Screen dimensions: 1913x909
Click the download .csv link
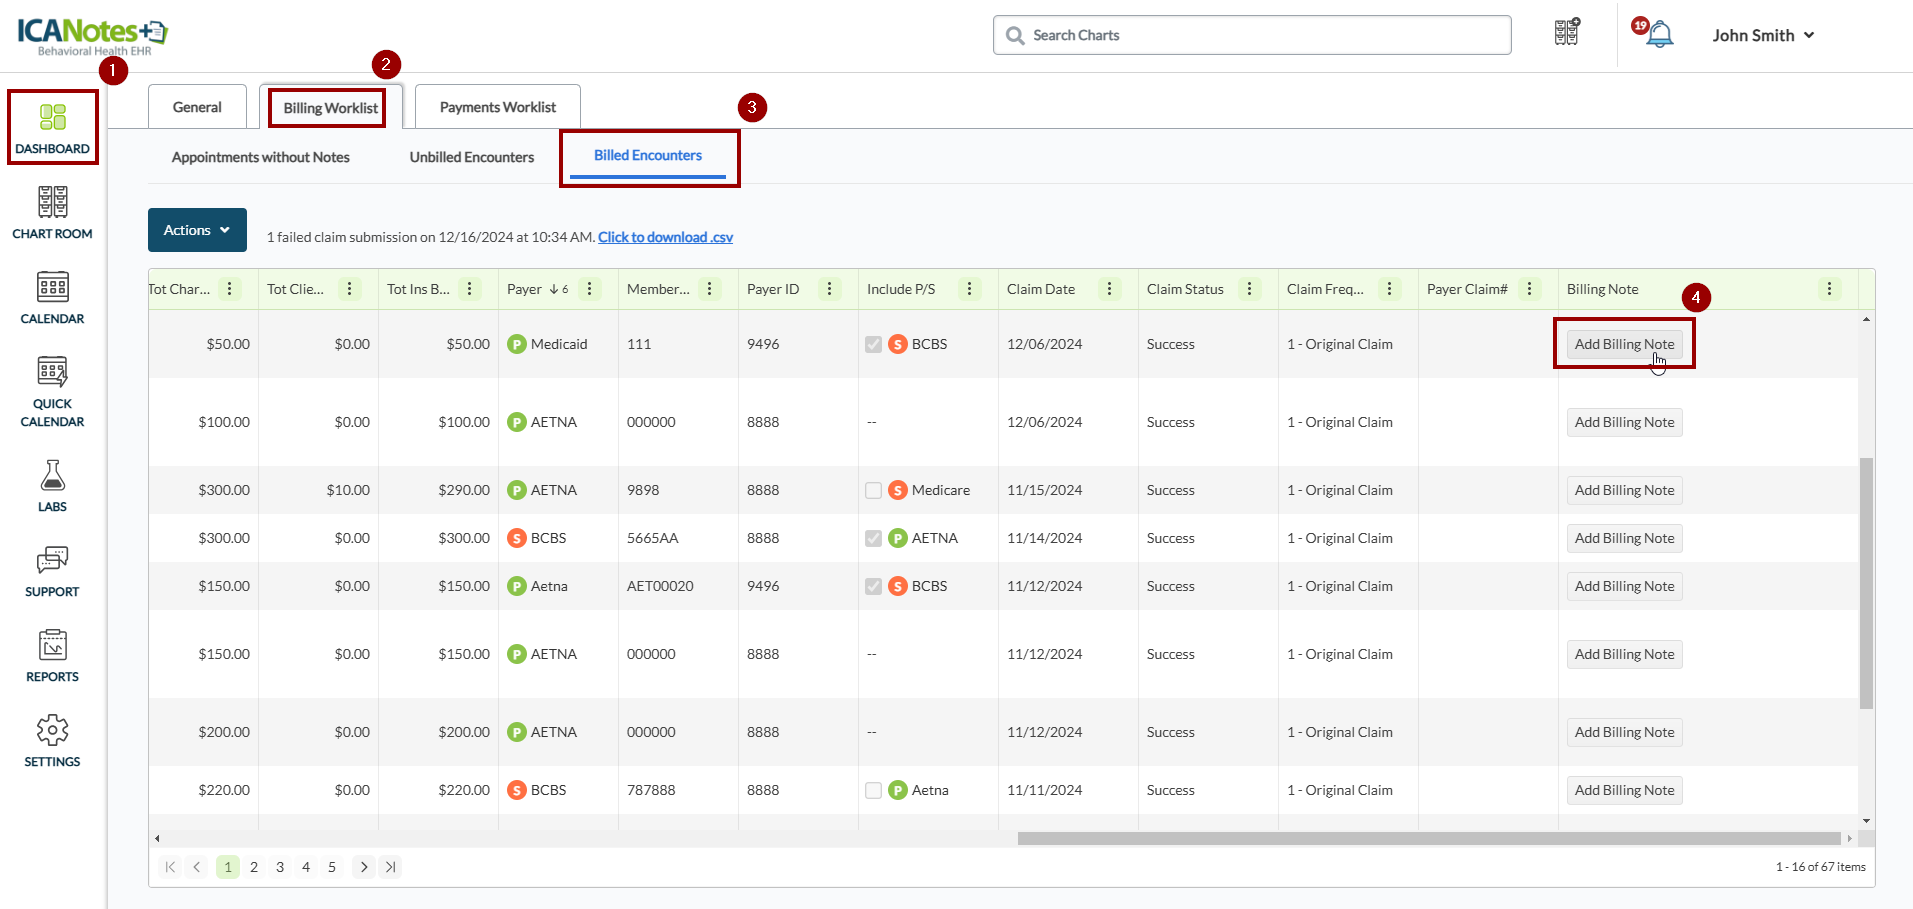coord(665,237)
